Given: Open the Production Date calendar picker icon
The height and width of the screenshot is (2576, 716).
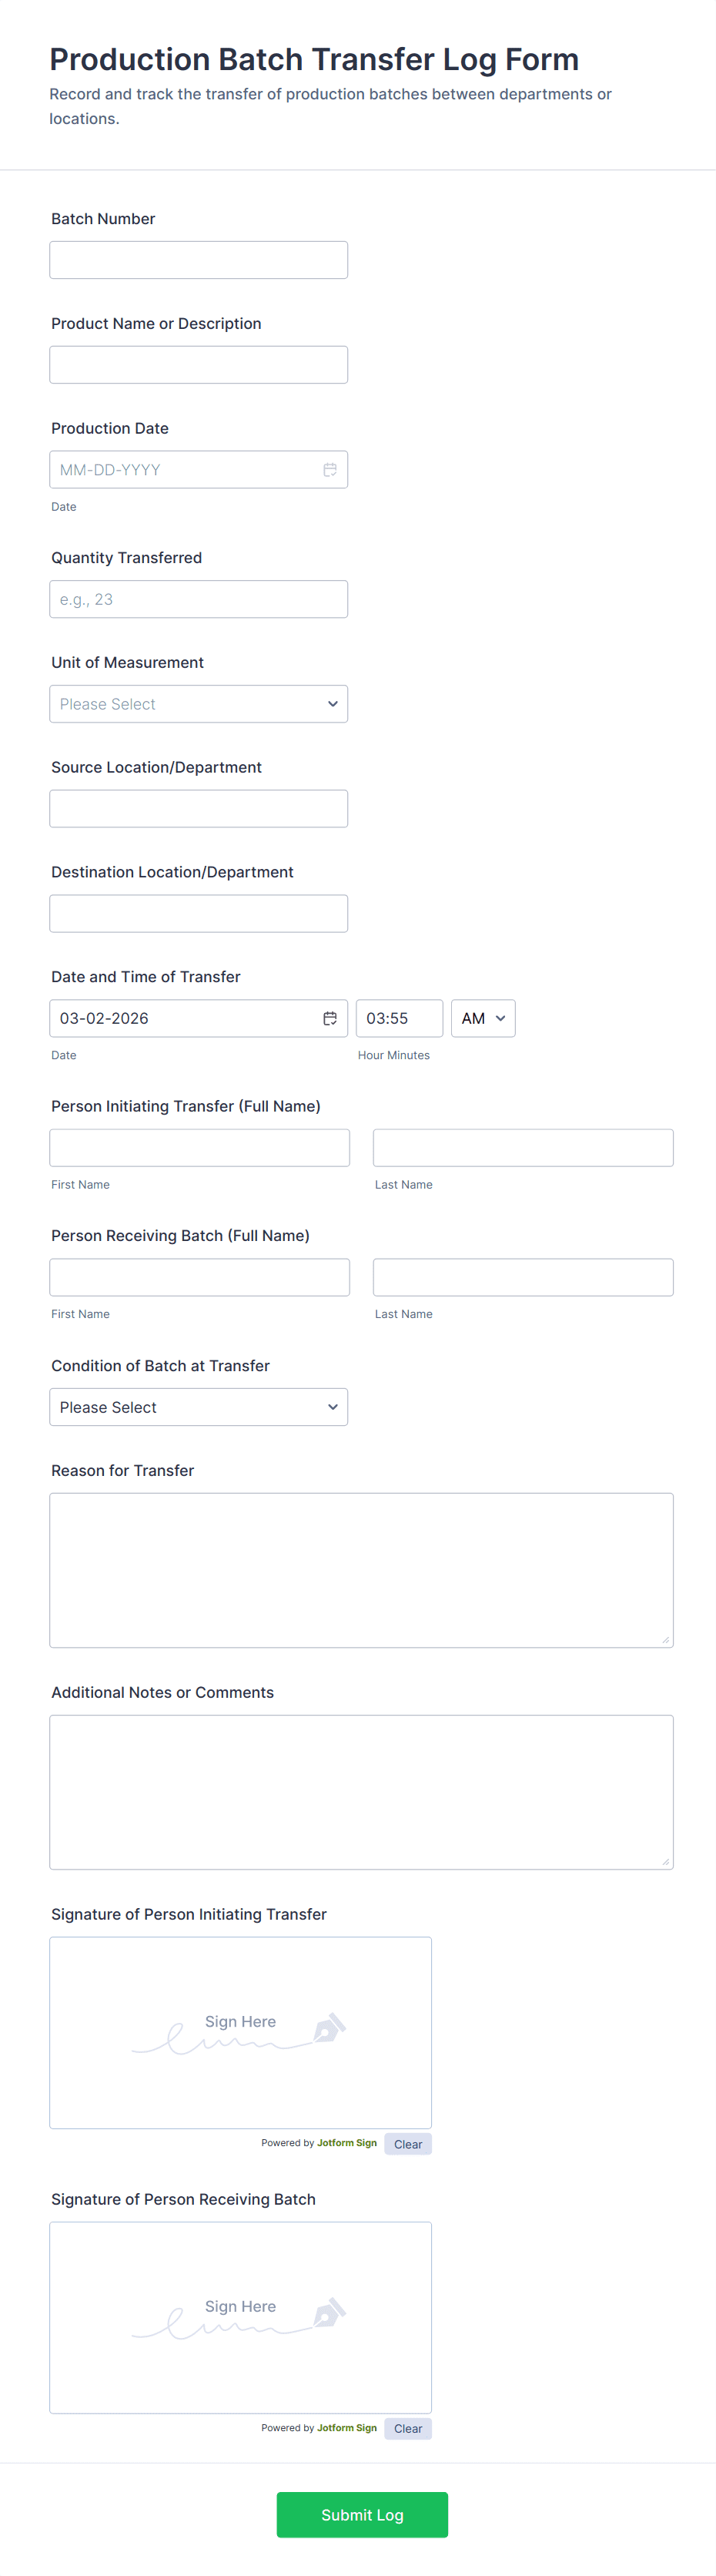Looking at the screenshot, I should point(330,470).
